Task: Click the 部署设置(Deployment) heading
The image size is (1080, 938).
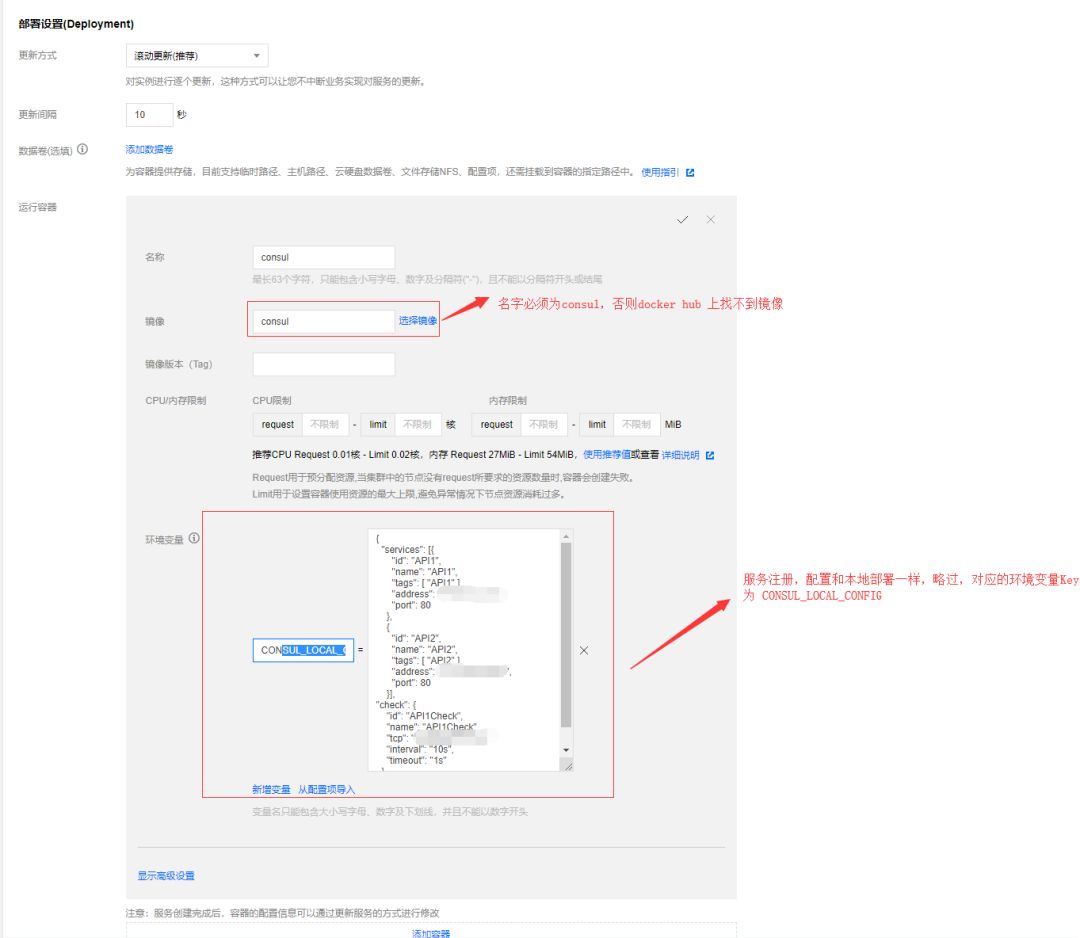Action: 76,23
